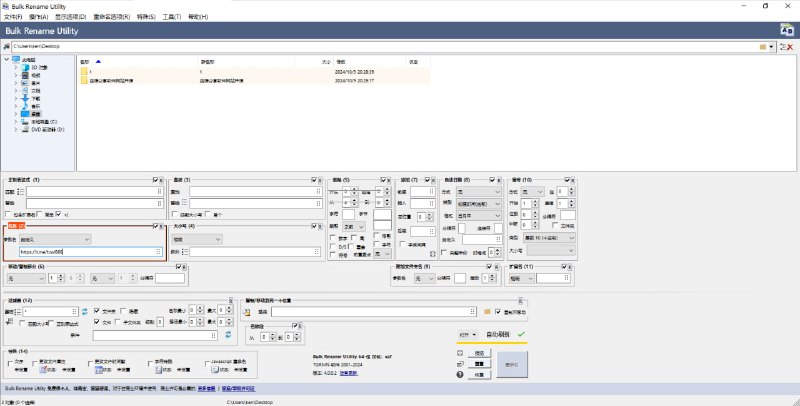
Task: Click the file attributes status icon in Special (14)
Action: (x=43, y=370)
